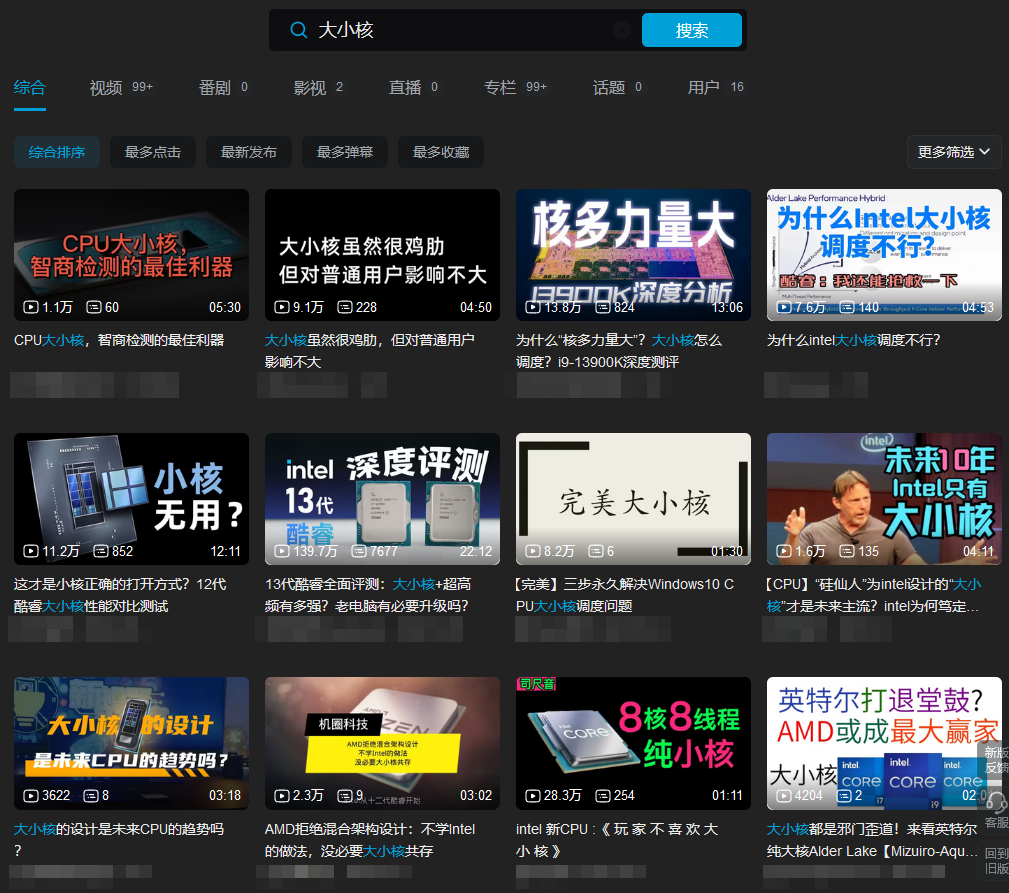Open title link 大小核虽然很鸡肋，但对普通用户影响不大

pyautogui.click(x=370, y=351)
